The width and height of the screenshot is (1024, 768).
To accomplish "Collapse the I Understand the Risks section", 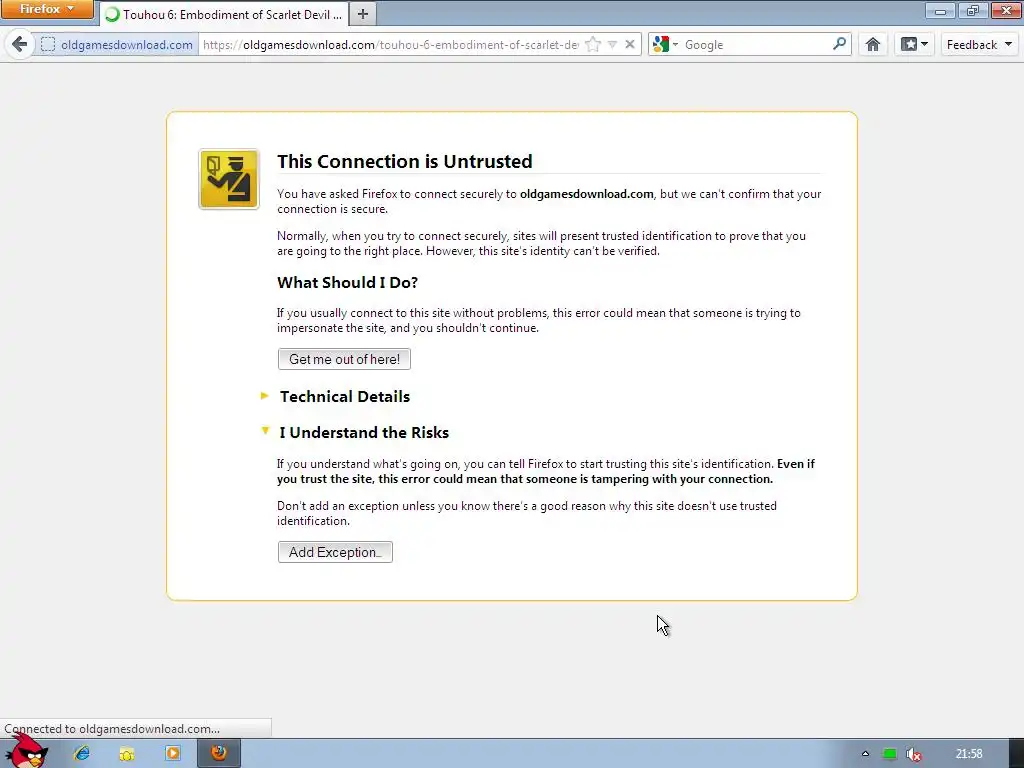I will tap(355, 432).
